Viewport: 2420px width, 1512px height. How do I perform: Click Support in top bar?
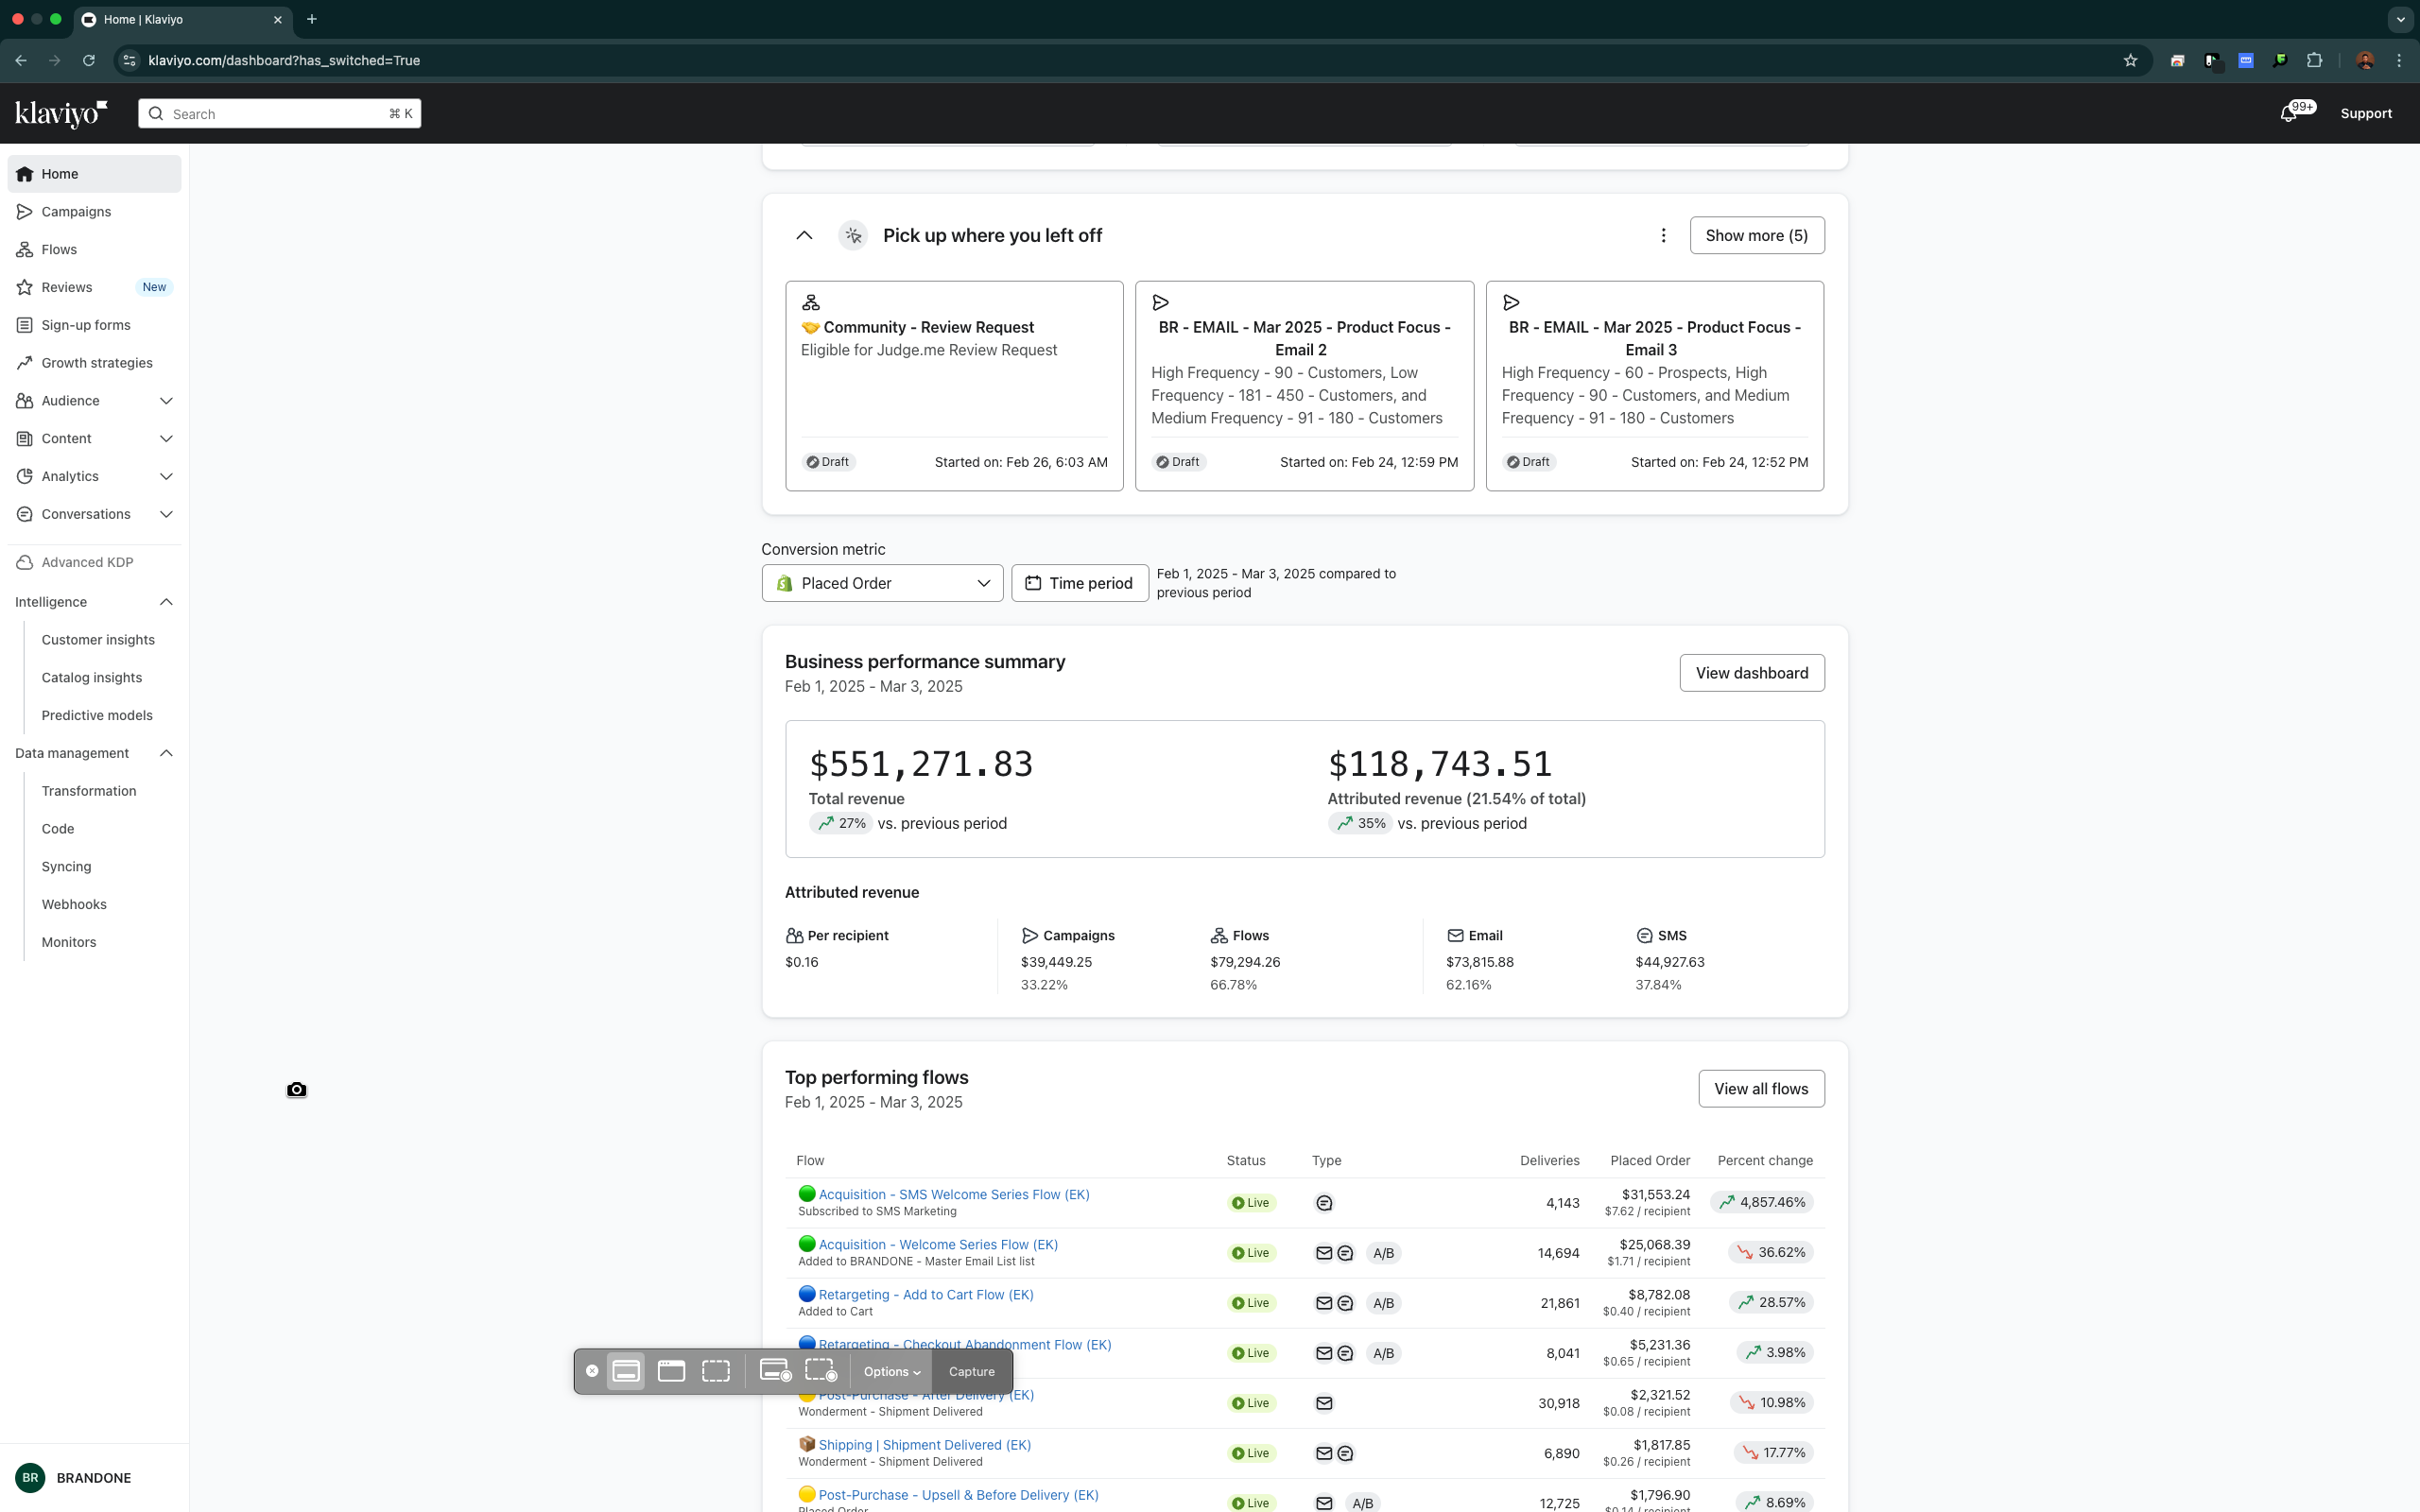click(2366, 113)
